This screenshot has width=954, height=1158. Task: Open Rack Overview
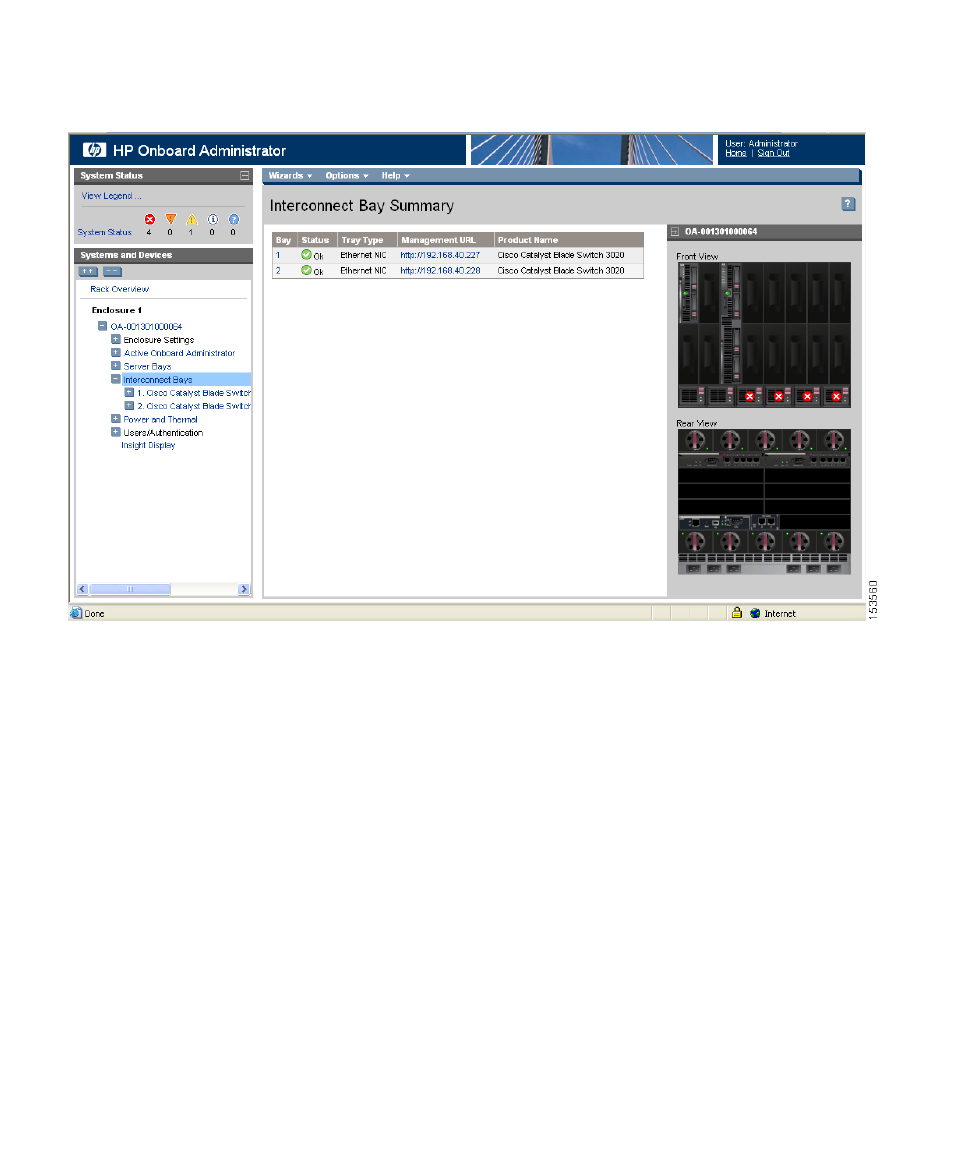pyautogui.click(x=120, y=289)
